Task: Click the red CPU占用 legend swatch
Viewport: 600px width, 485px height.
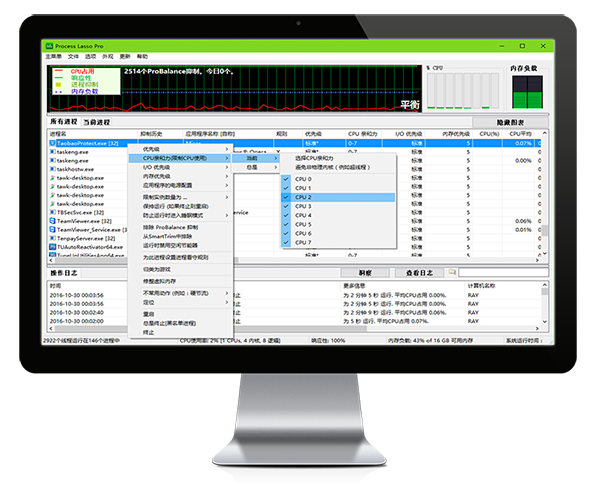Action: [59, 71]
